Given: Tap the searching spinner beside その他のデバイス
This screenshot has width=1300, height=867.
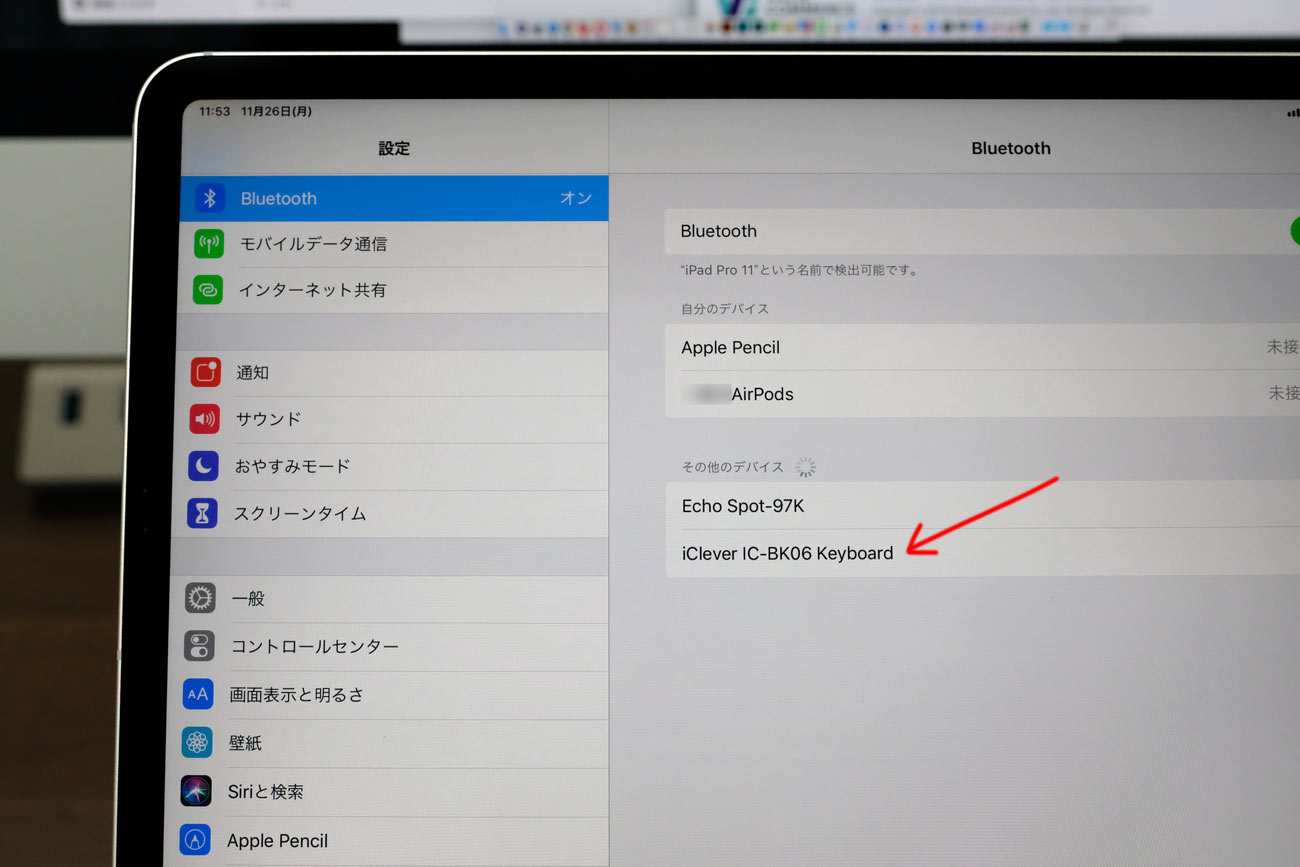Looking at the screenshot, I should coord(806,467).
